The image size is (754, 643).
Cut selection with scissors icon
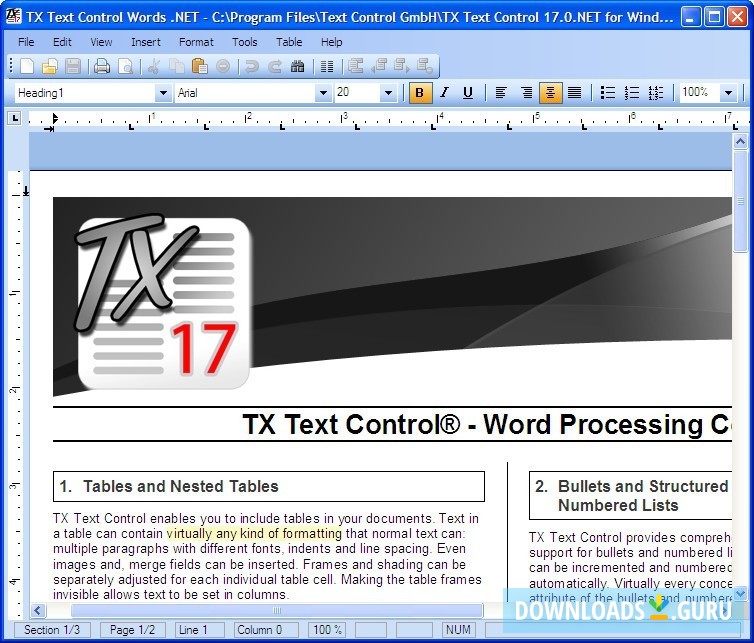(x=154, y=66)
